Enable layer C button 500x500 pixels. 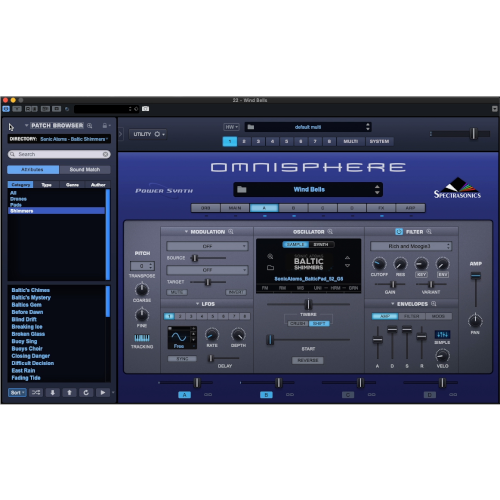pyautogui.click(x=348, y=395)
